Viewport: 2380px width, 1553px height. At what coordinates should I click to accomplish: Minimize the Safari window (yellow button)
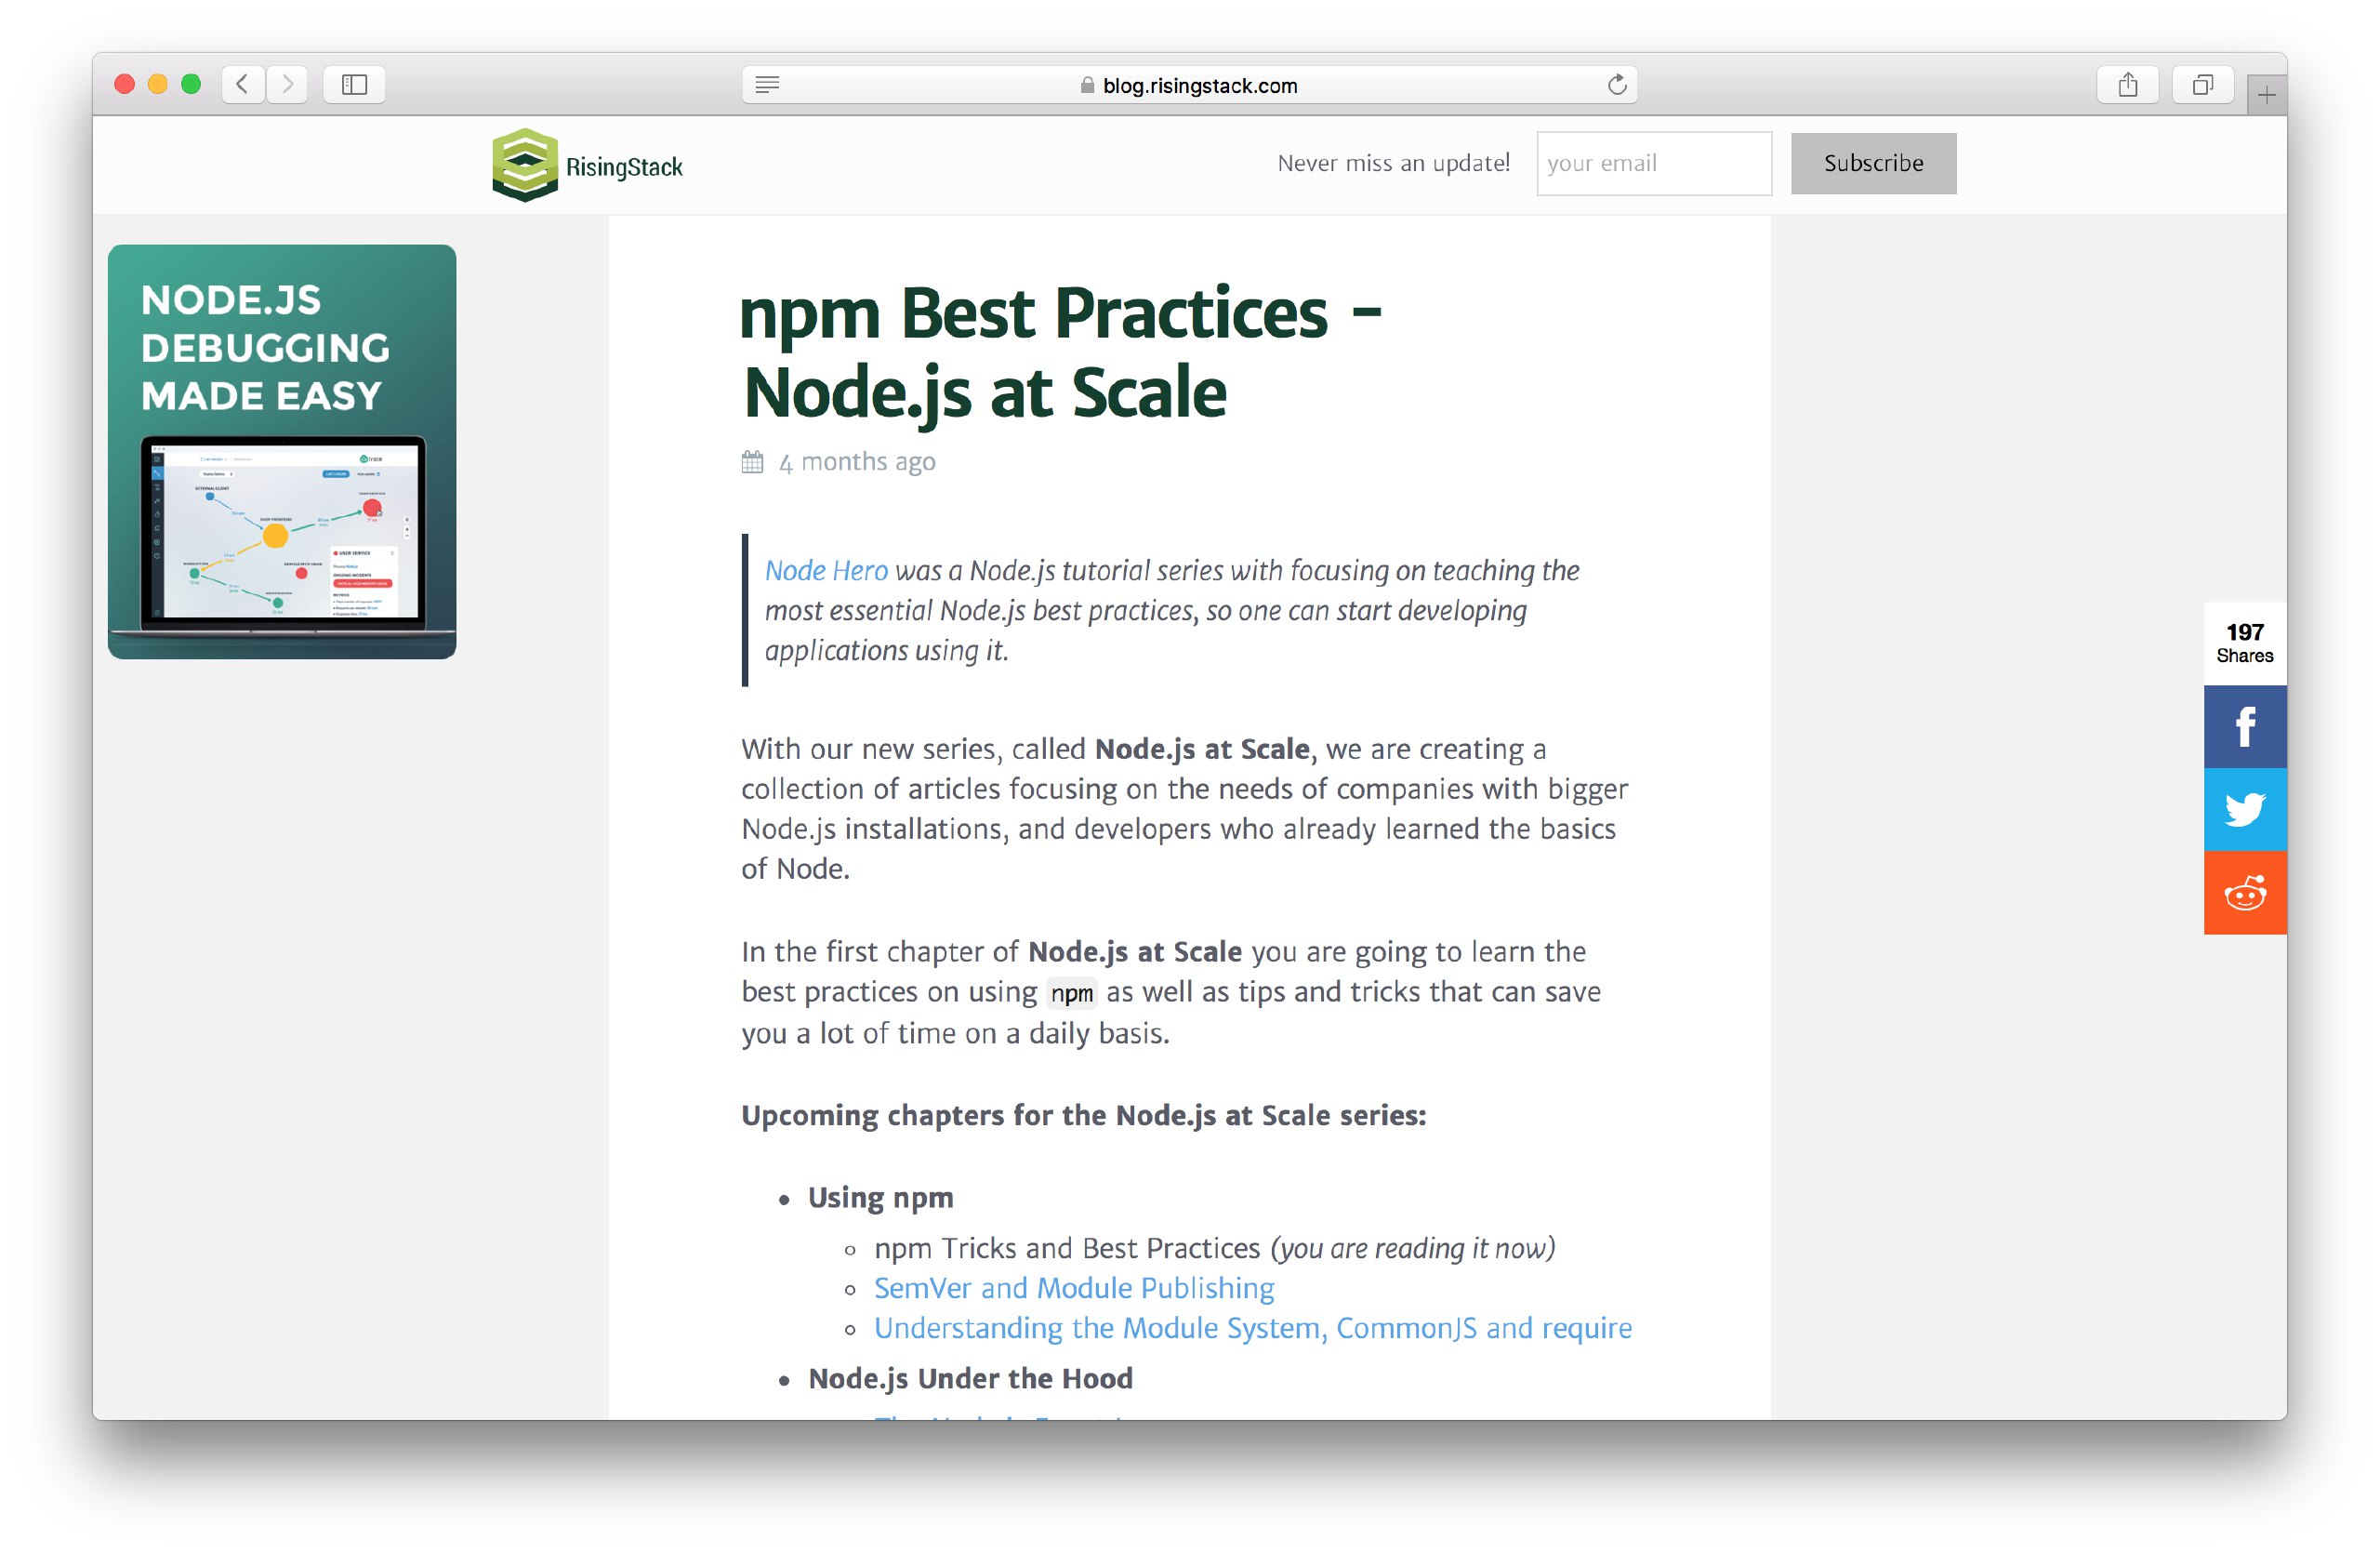158,84
